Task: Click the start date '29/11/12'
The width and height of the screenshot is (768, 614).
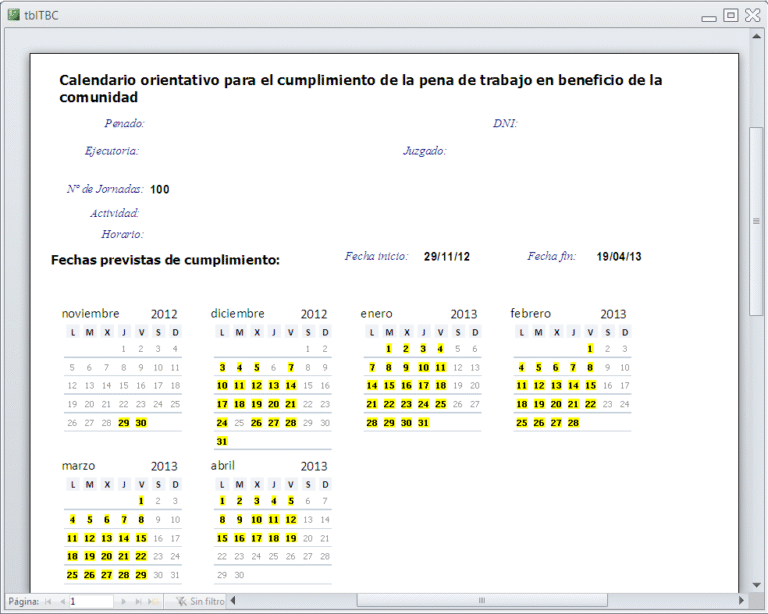Action: click(x=447, y=257)
